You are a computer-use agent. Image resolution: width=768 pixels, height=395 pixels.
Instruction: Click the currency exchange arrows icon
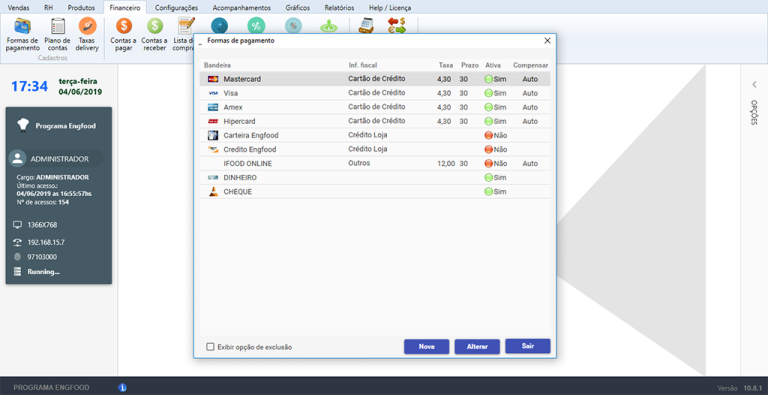click(397, 25)
